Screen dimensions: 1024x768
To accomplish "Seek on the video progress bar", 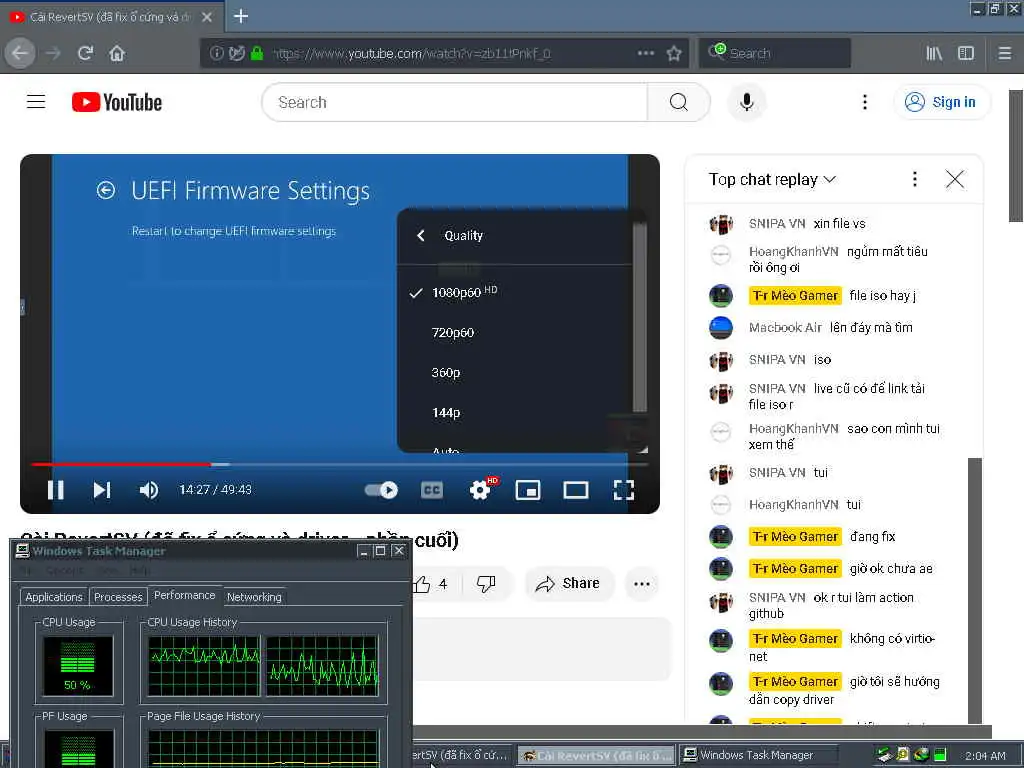I will (340, 464).
